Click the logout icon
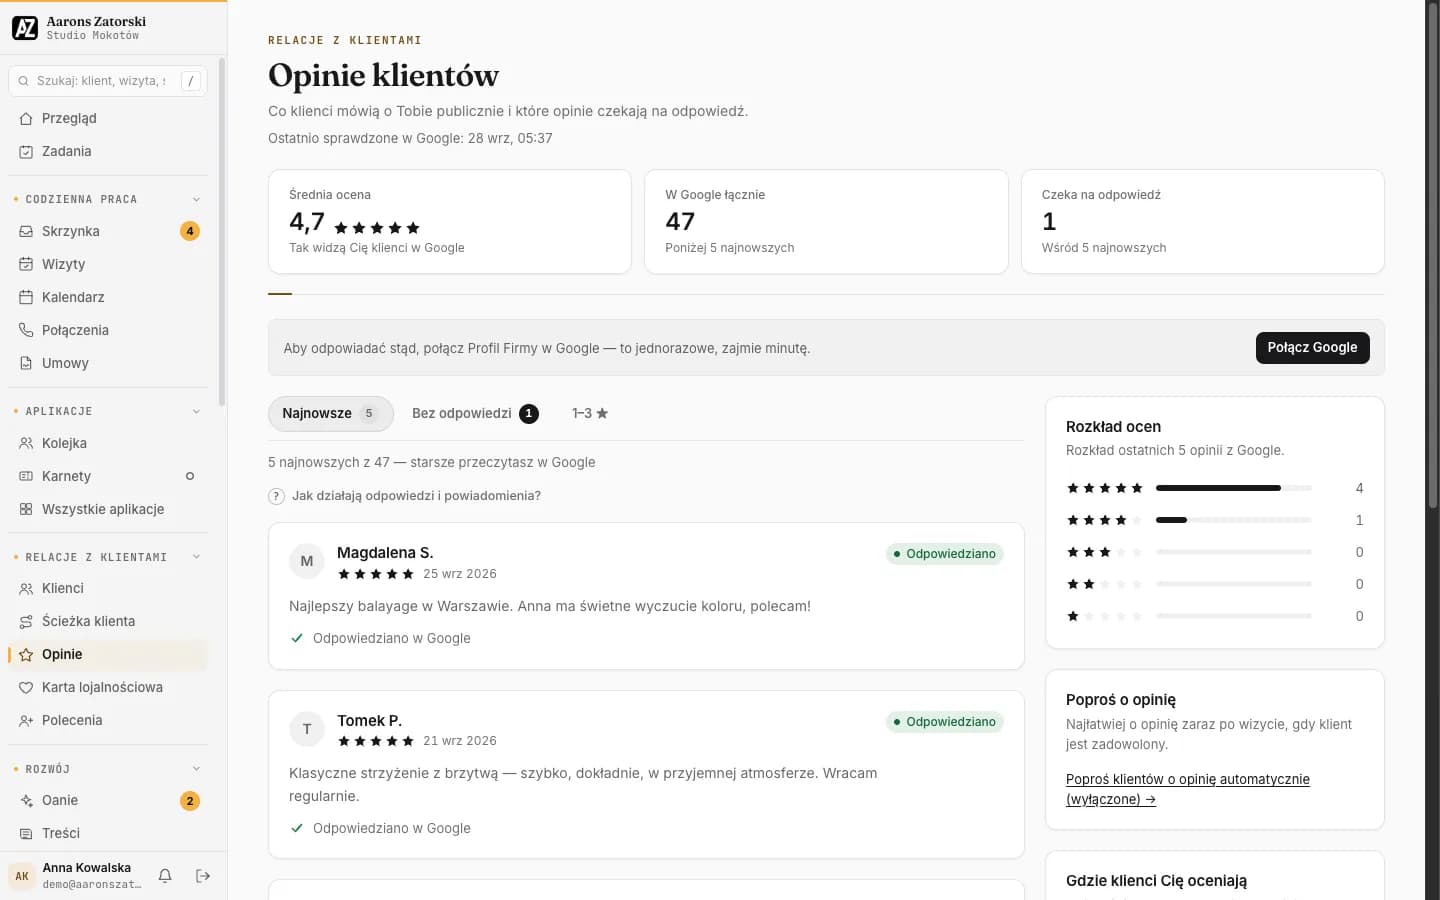 (x=203, y=876)
